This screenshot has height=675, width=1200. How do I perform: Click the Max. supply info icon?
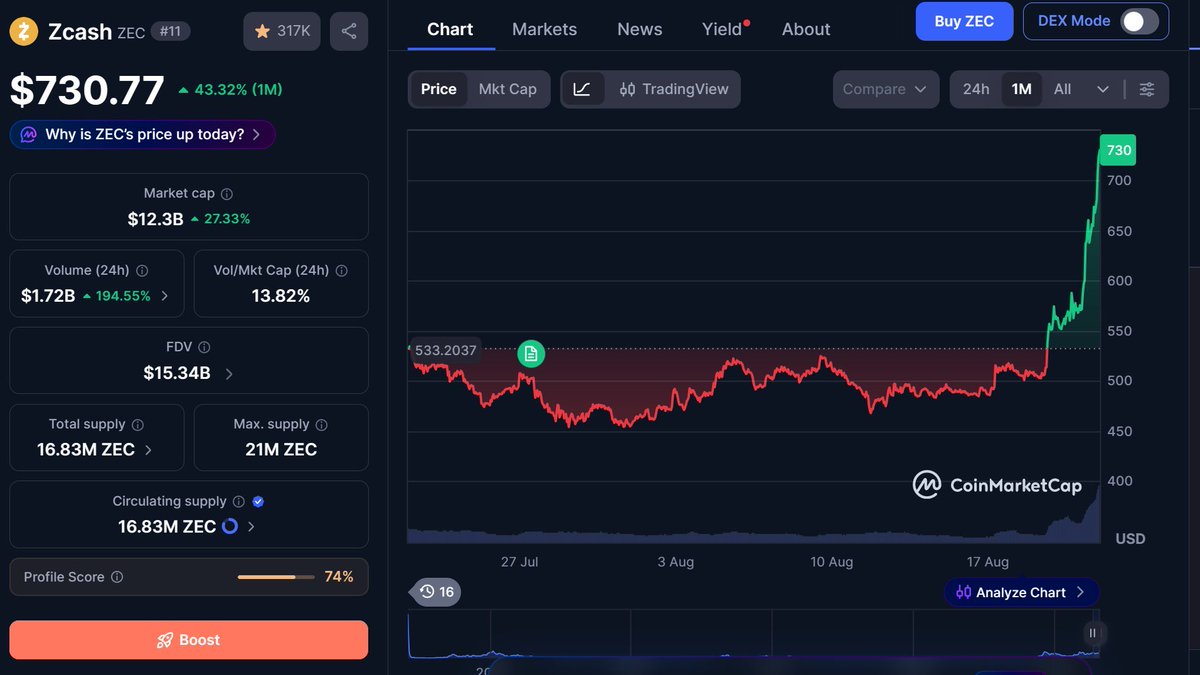click(x=321, y=425)
